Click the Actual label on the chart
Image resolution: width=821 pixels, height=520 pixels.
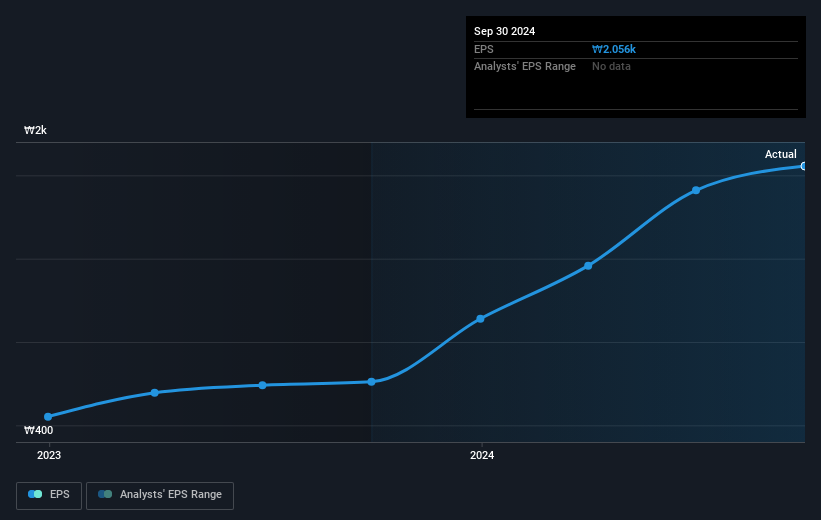[x=781, y=154]
